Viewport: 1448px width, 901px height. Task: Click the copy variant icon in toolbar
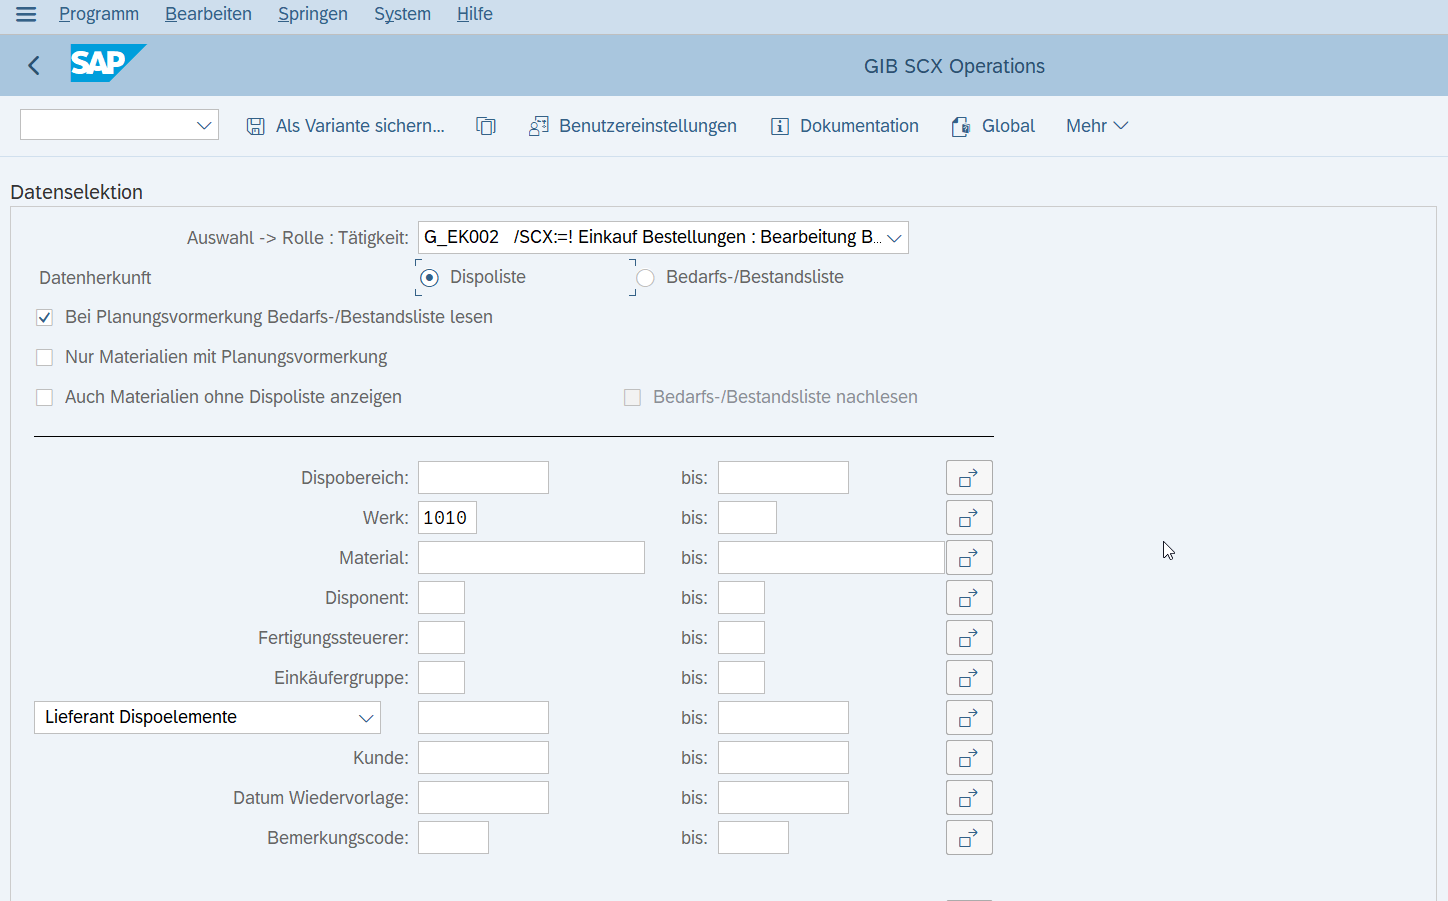click(x=486, y=126)
